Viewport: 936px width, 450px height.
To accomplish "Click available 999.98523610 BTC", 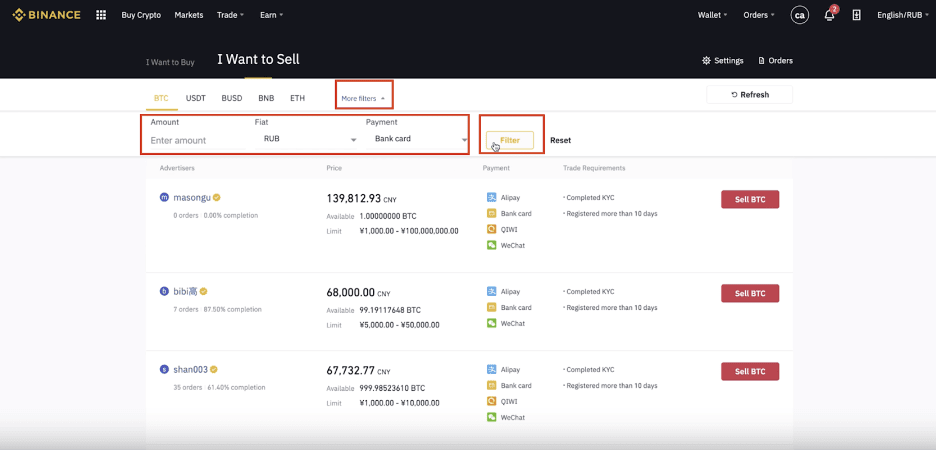I will (392, 387).
